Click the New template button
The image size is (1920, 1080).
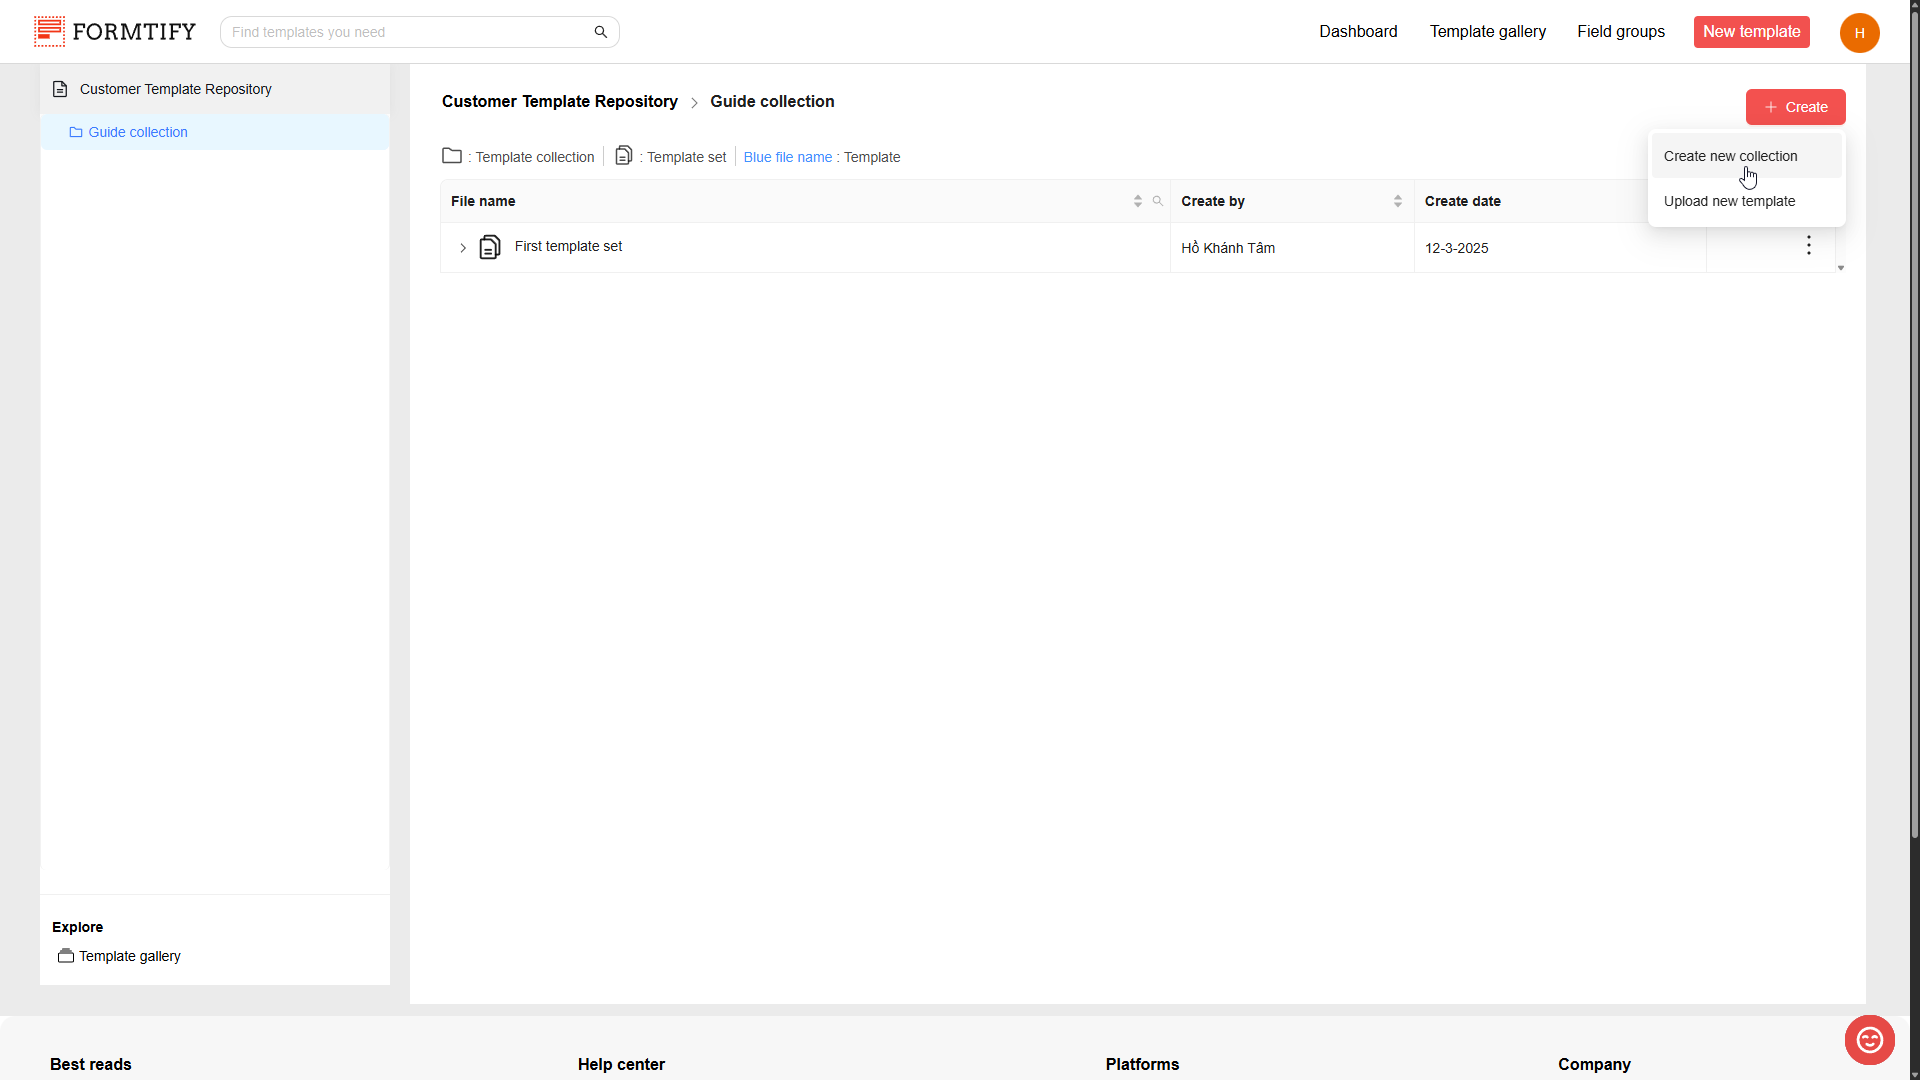pos(1751,32)
